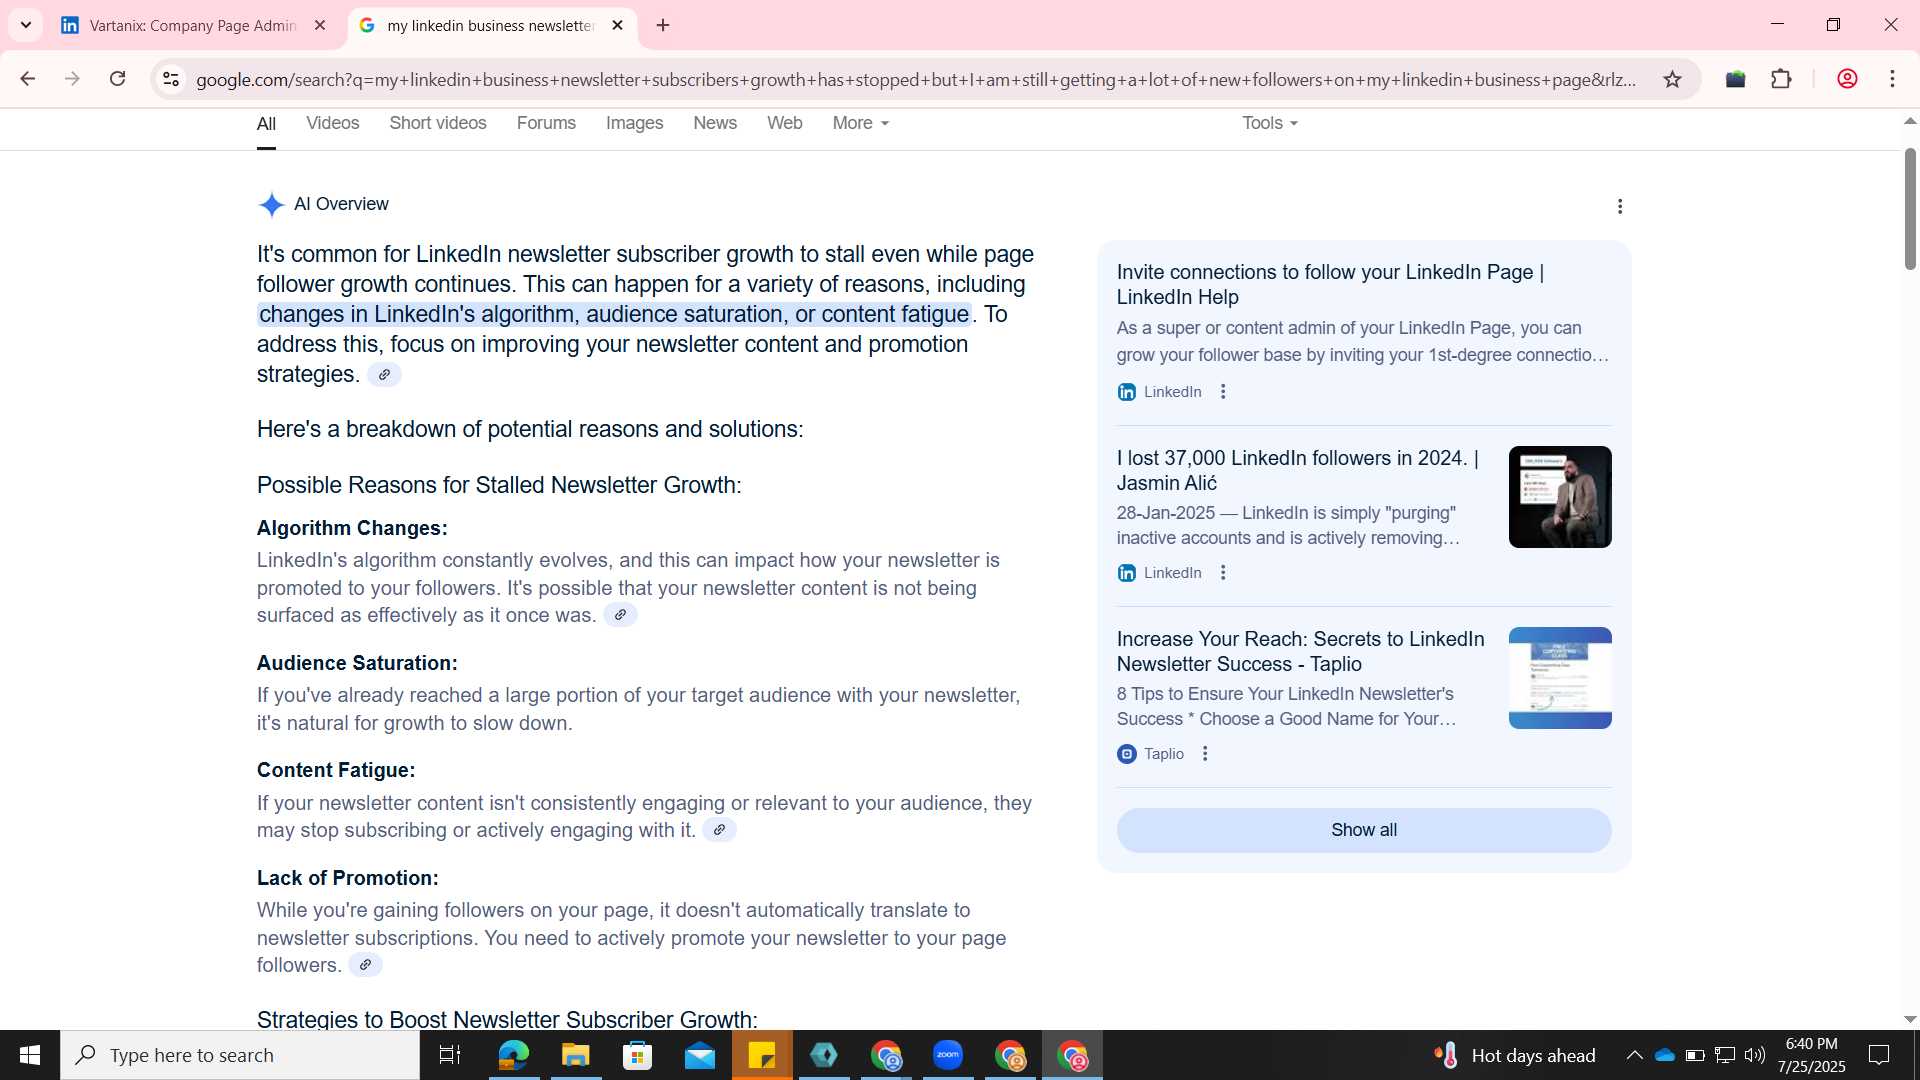1920x1080 pixels.
Task: Open 'I lost 37,000 LinkedIn followers' link
Action: tap(1298, 470)
